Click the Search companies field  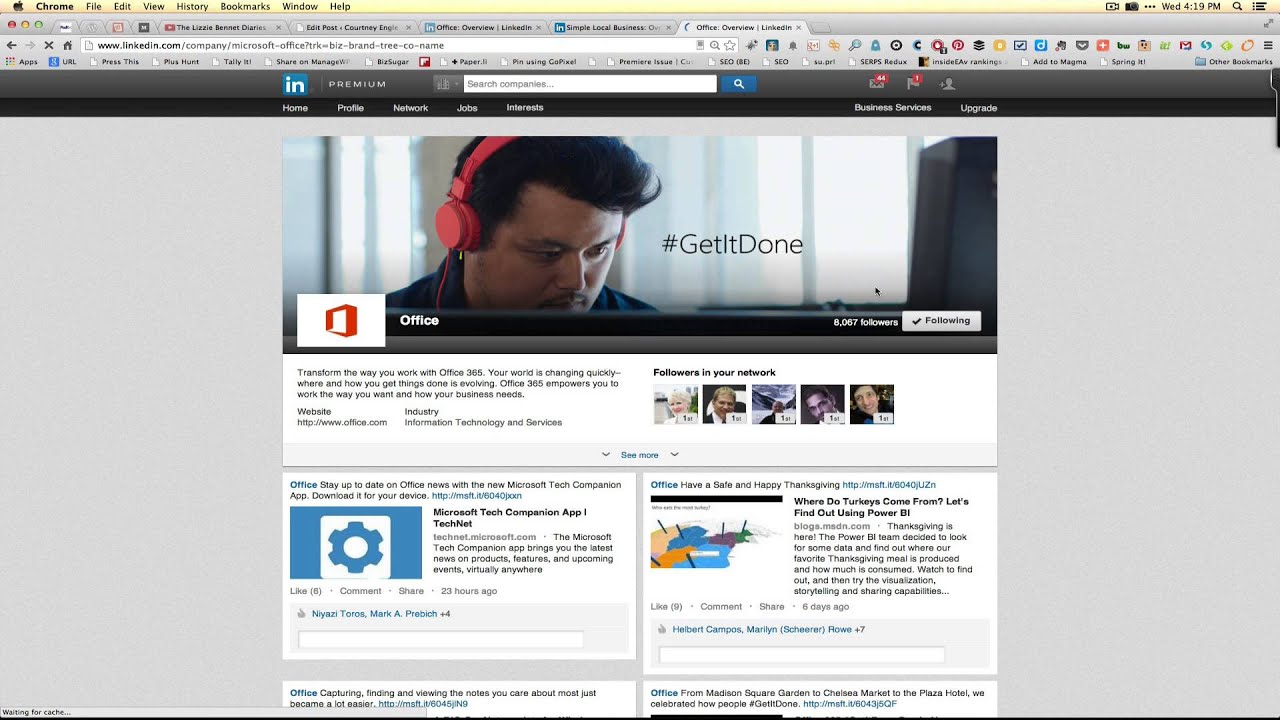pyautogui.click(x=590, y=84)
